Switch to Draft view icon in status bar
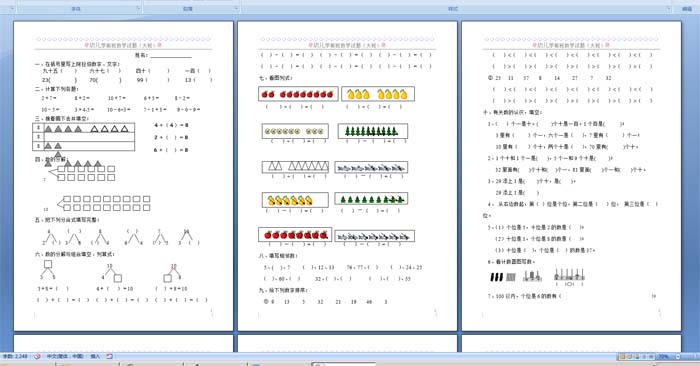The width and height of the screenshot is (700, 366). 651,357
